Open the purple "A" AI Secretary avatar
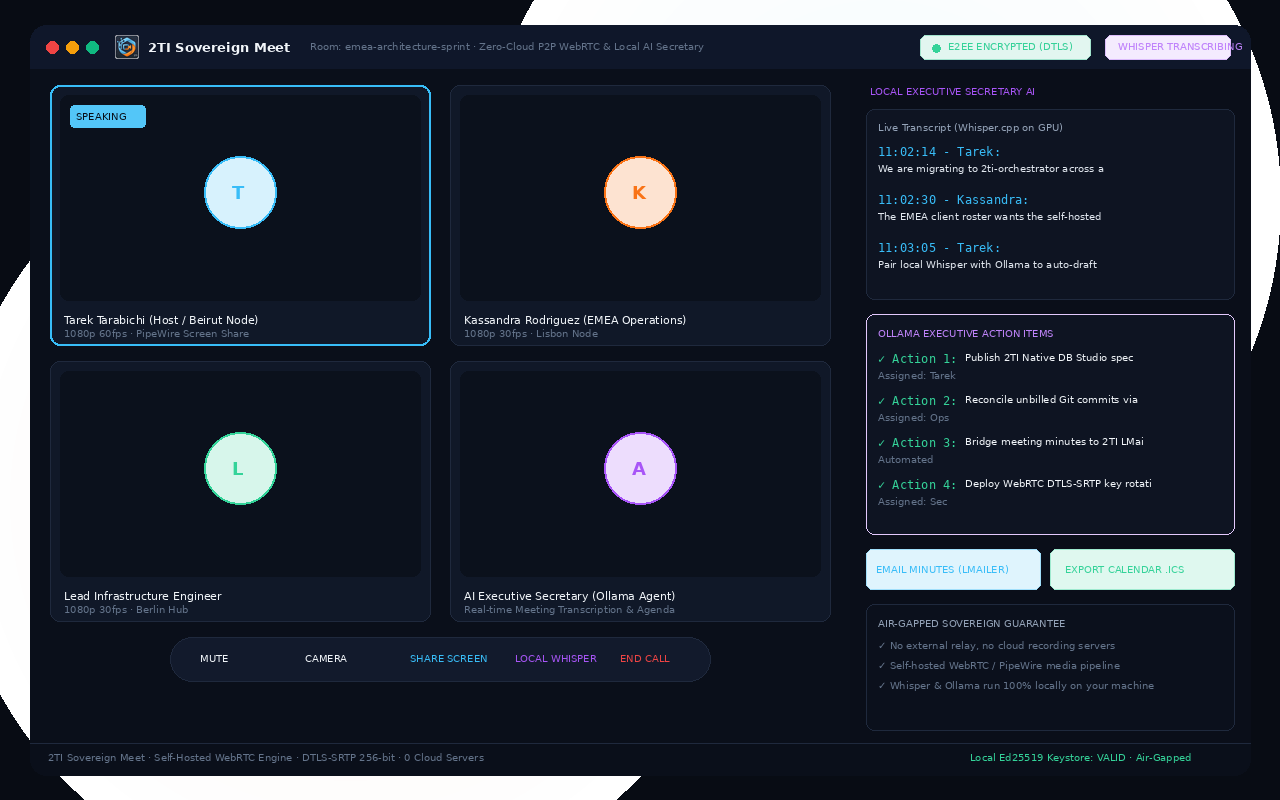 pos(640,469)
